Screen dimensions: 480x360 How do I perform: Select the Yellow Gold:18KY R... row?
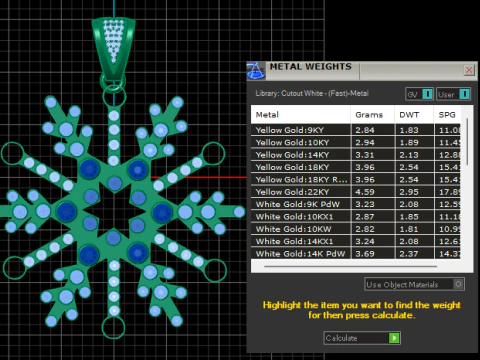(356, 179)
